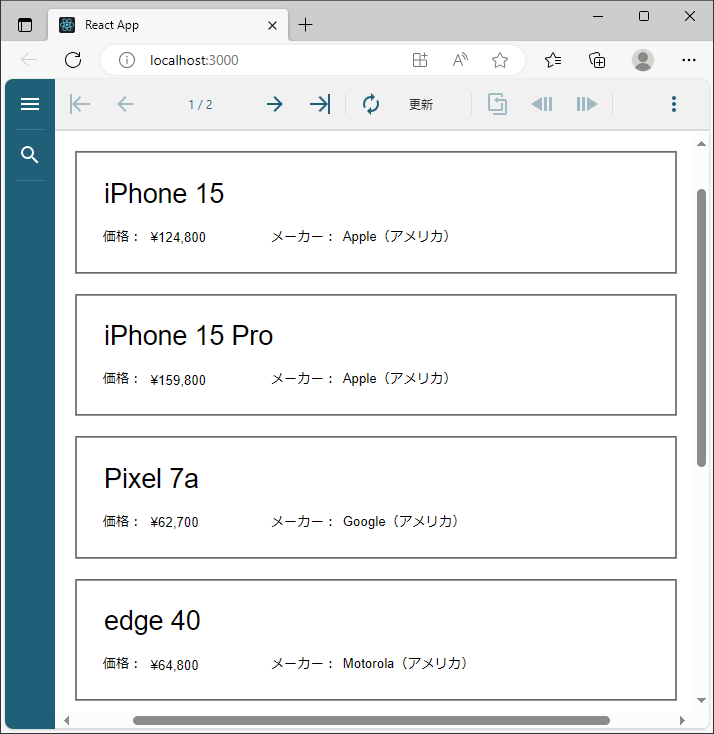The height and width of the screenshot is (734, 714).
Task: Click Motorola（アメリカ） maker text
Action: click(x=405, y=664)
